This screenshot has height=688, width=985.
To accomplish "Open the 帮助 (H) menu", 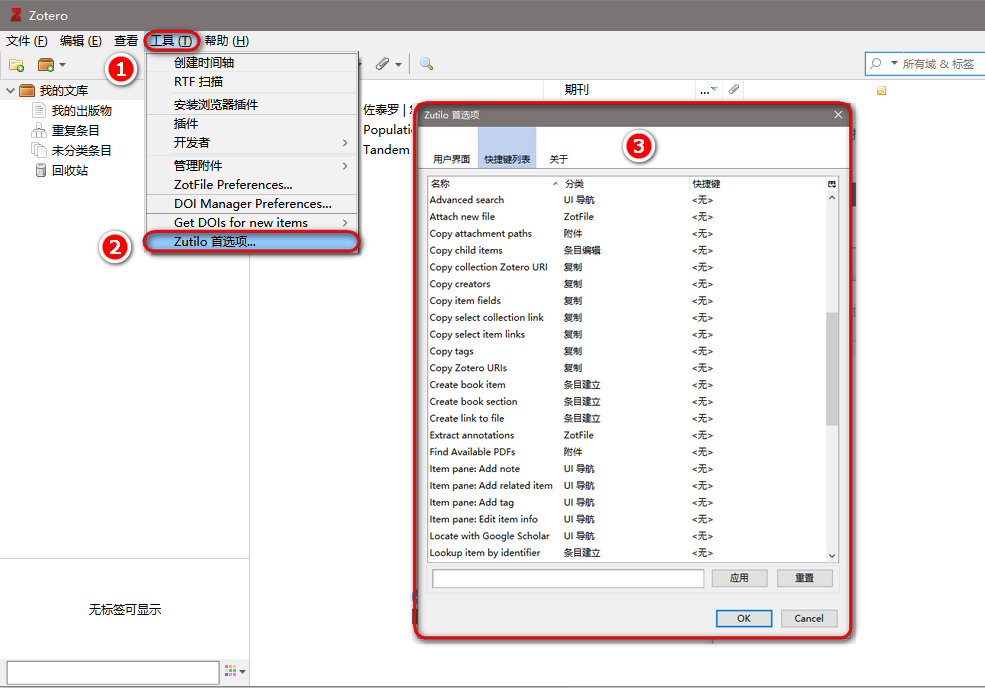I will tap(227, 41).
